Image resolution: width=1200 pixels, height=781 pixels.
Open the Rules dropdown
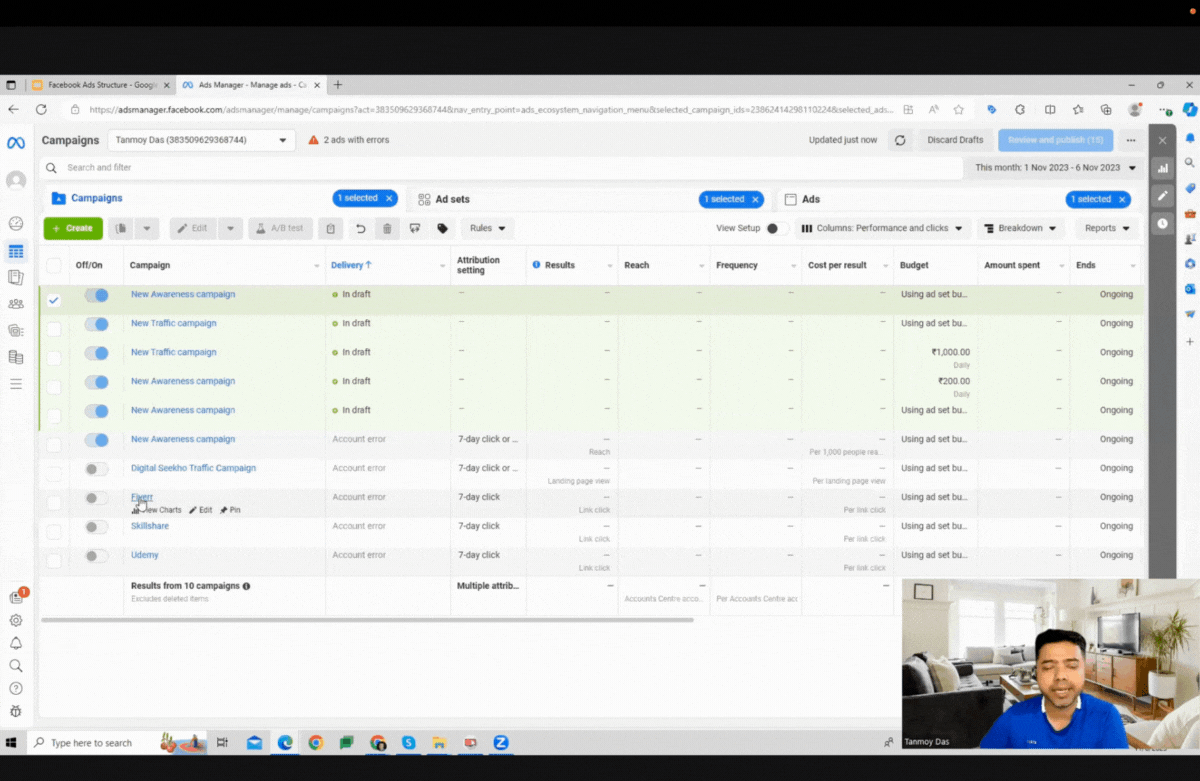pos(488,228)
